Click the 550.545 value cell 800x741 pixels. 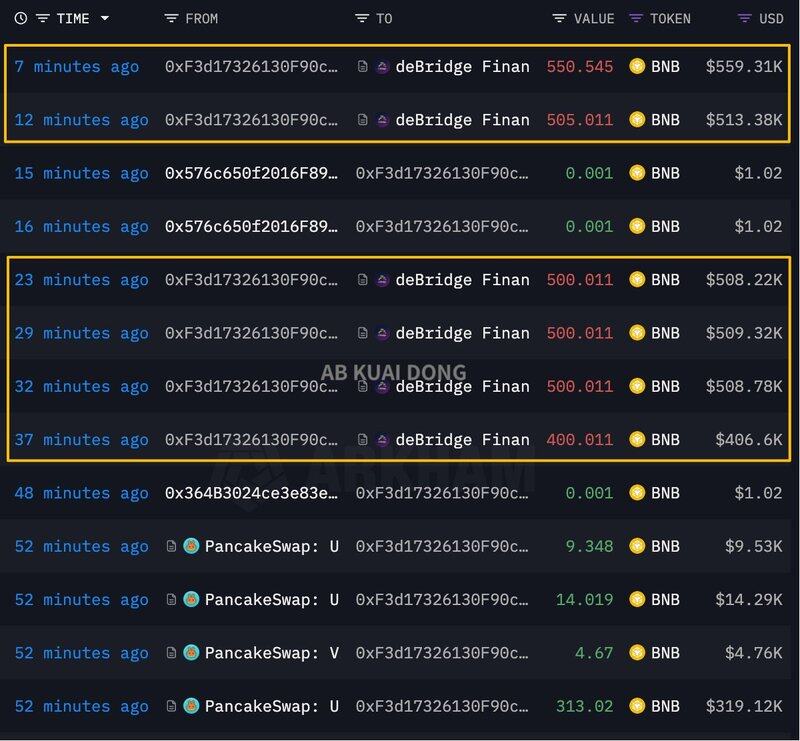click(x=580, y=66)
